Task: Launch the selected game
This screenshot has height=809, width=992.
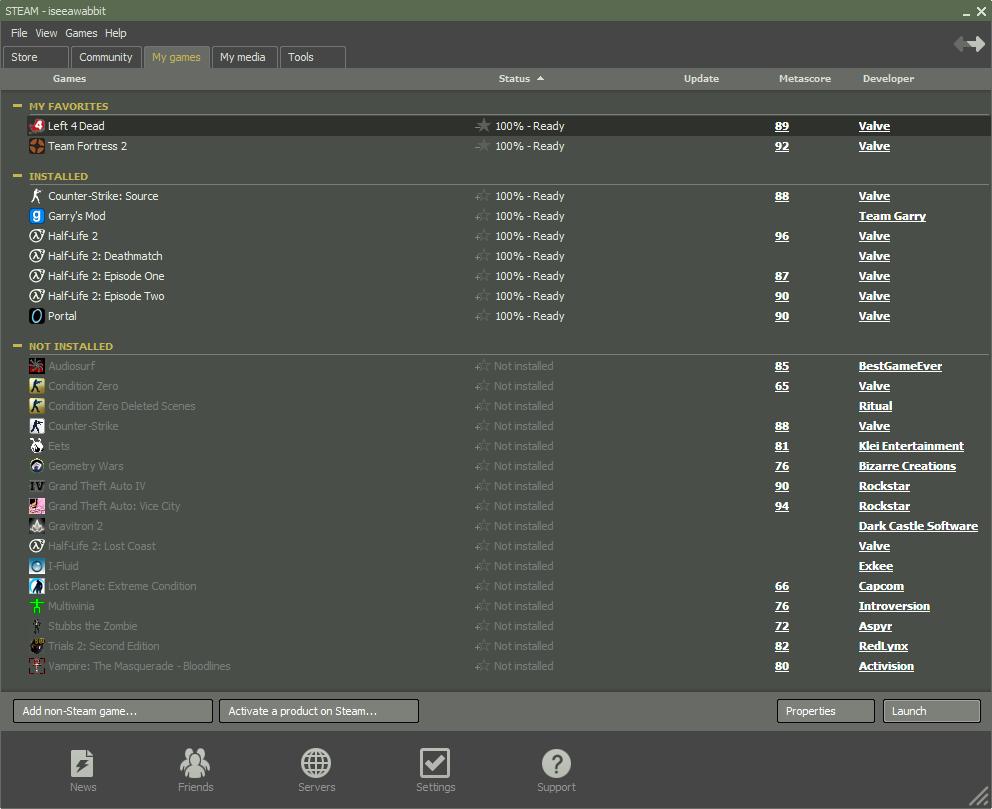Action: (x=932, y=711)
